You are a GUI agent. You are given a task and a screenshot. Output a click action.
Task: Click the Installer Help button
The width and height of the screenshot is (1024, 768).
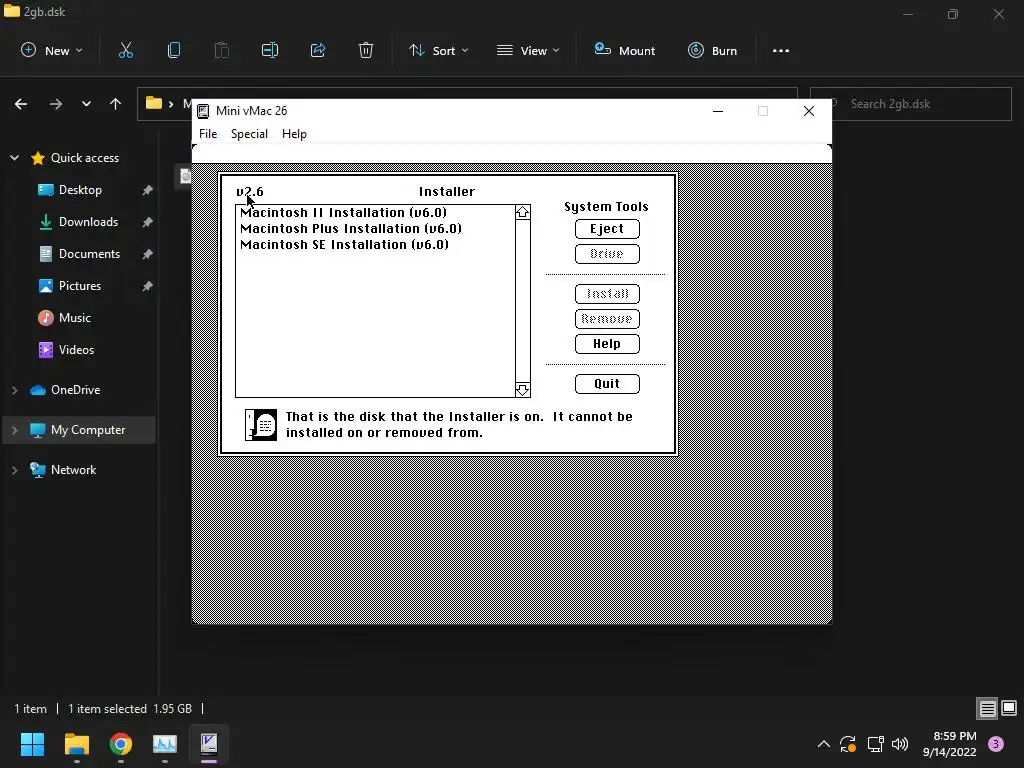[x=607, y=344]
